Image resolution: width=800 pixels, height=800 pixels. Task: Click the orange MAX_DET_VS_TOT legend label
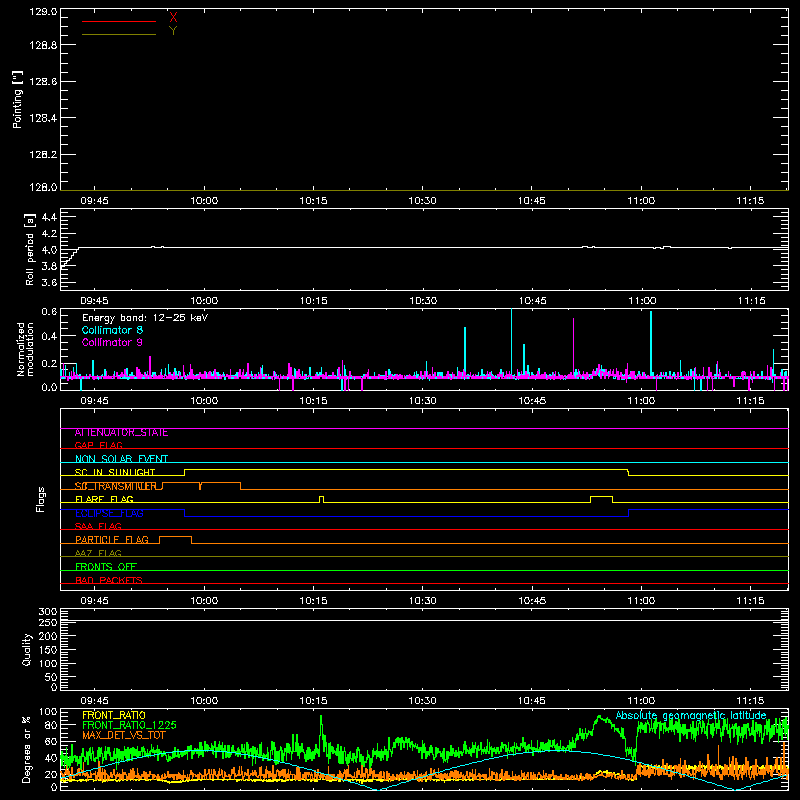[x=124, y=735]
